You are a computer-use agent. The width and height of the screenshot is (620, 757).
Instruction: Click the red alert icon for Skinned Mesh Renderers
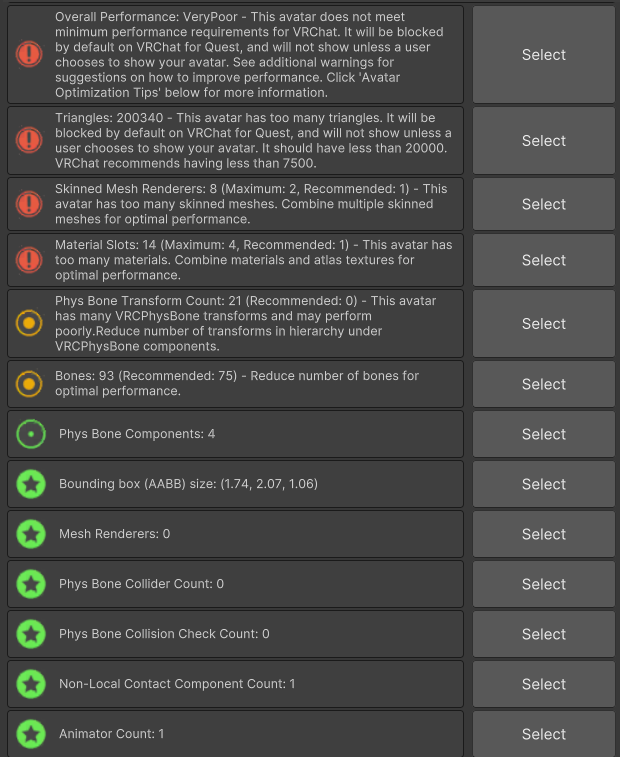click(x=29, y=204)
